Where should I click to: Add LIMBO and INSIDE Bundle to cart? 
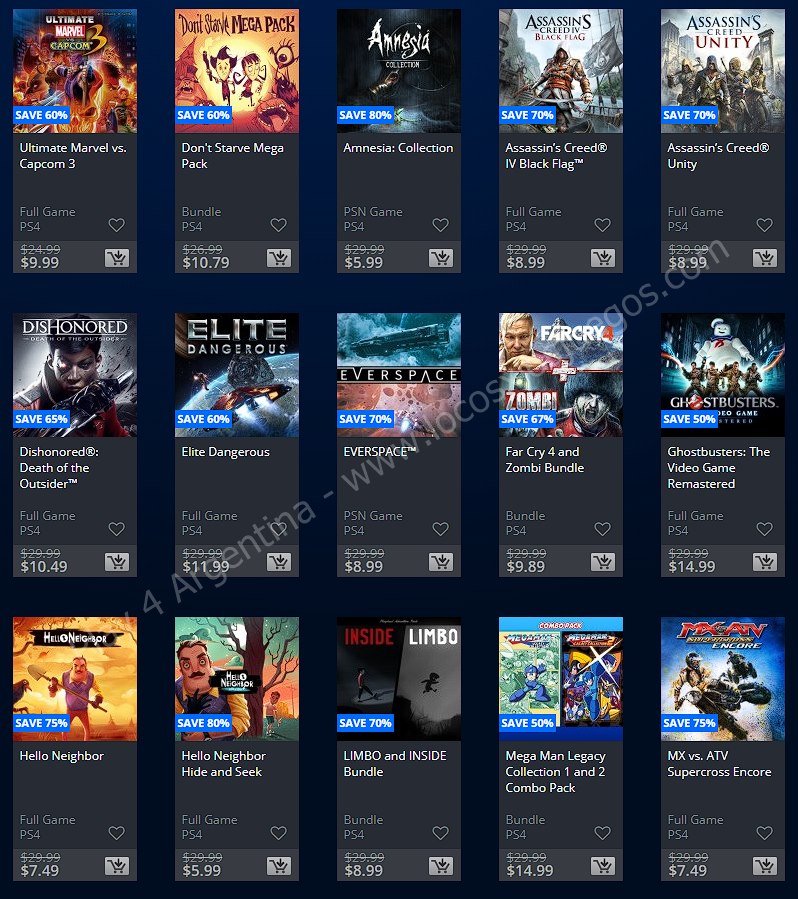pyautogui.click(x=441, y=866)
